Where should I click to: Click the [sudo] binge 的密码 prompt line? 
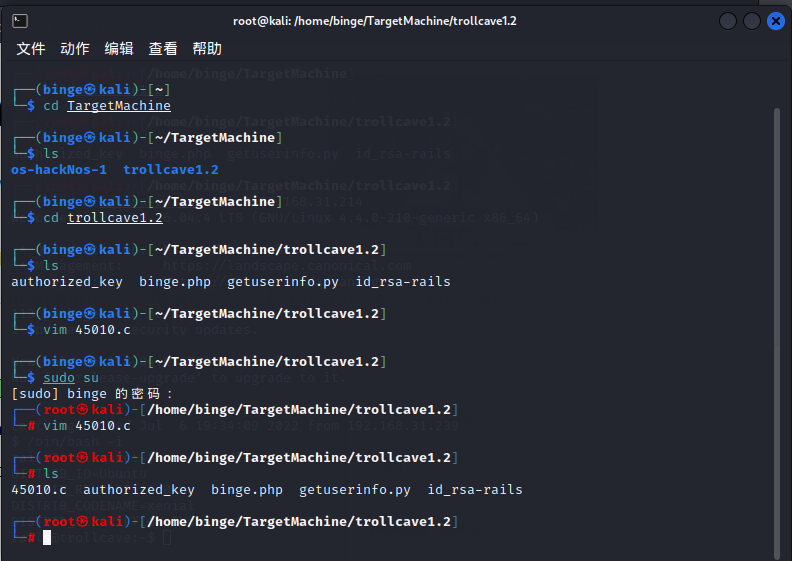[92, 394]
